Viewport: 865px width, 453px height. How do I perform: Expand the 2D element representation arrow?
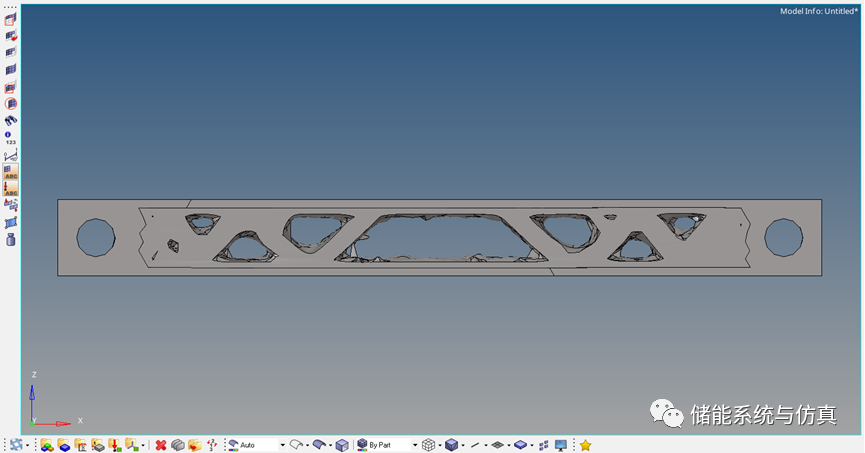tap(509, 445)
